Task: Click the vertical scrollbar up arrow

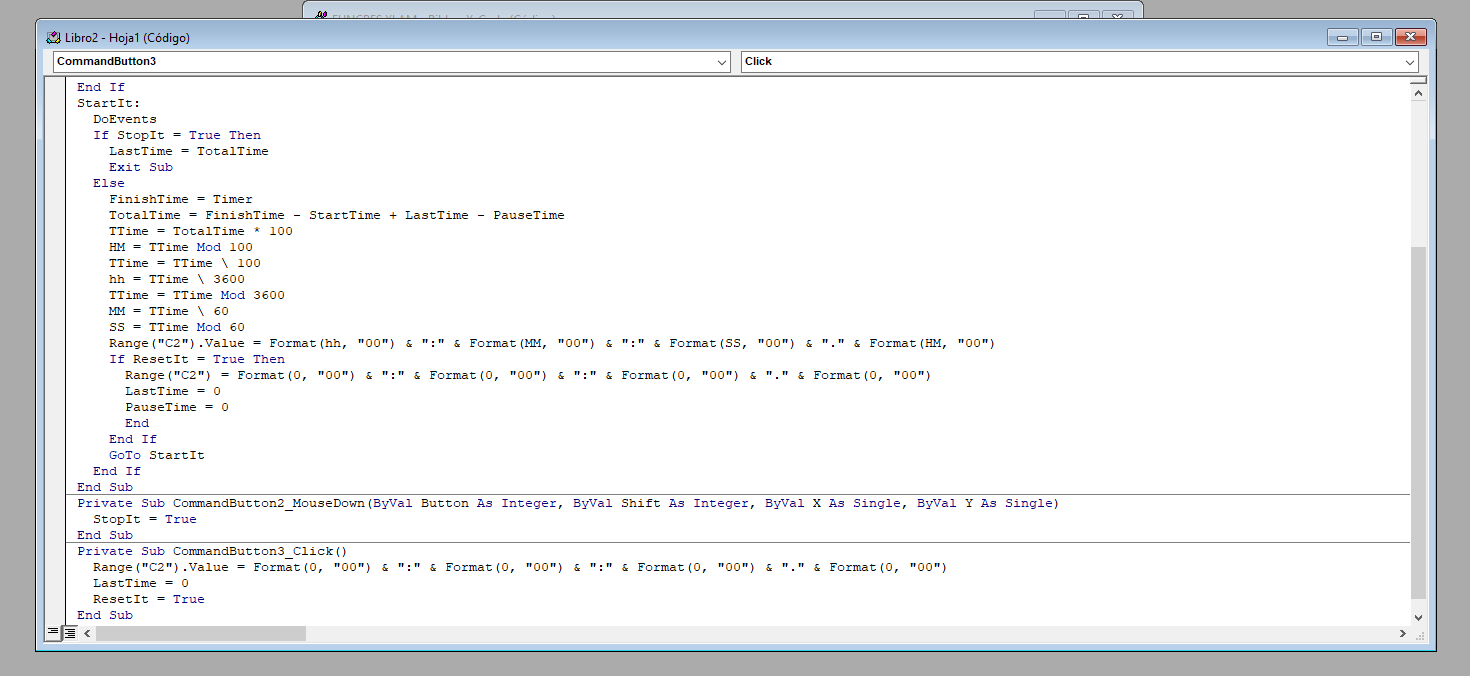Action: [1418, 92]
